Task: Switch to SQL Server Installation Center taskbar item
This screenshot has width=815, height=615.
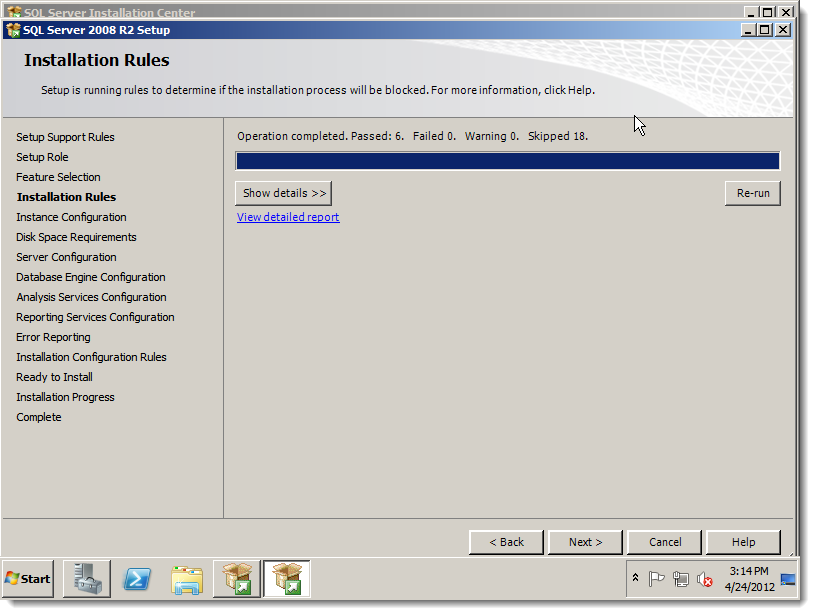Action: click(236, 579)
